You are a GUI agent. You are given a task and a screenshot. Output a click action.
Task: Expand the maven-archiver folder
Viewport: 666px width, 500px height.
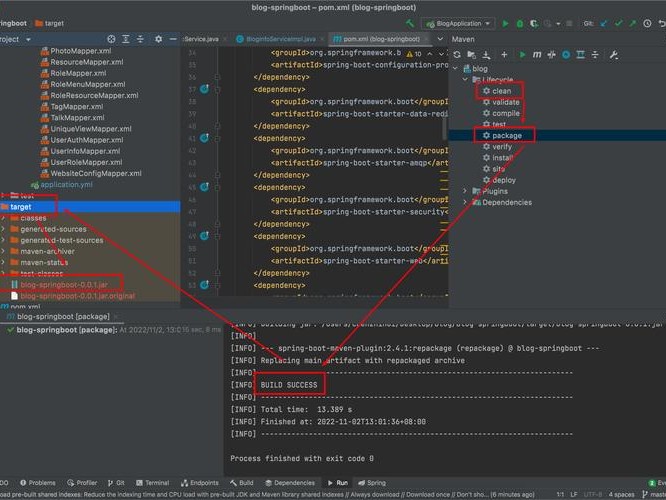3,251
